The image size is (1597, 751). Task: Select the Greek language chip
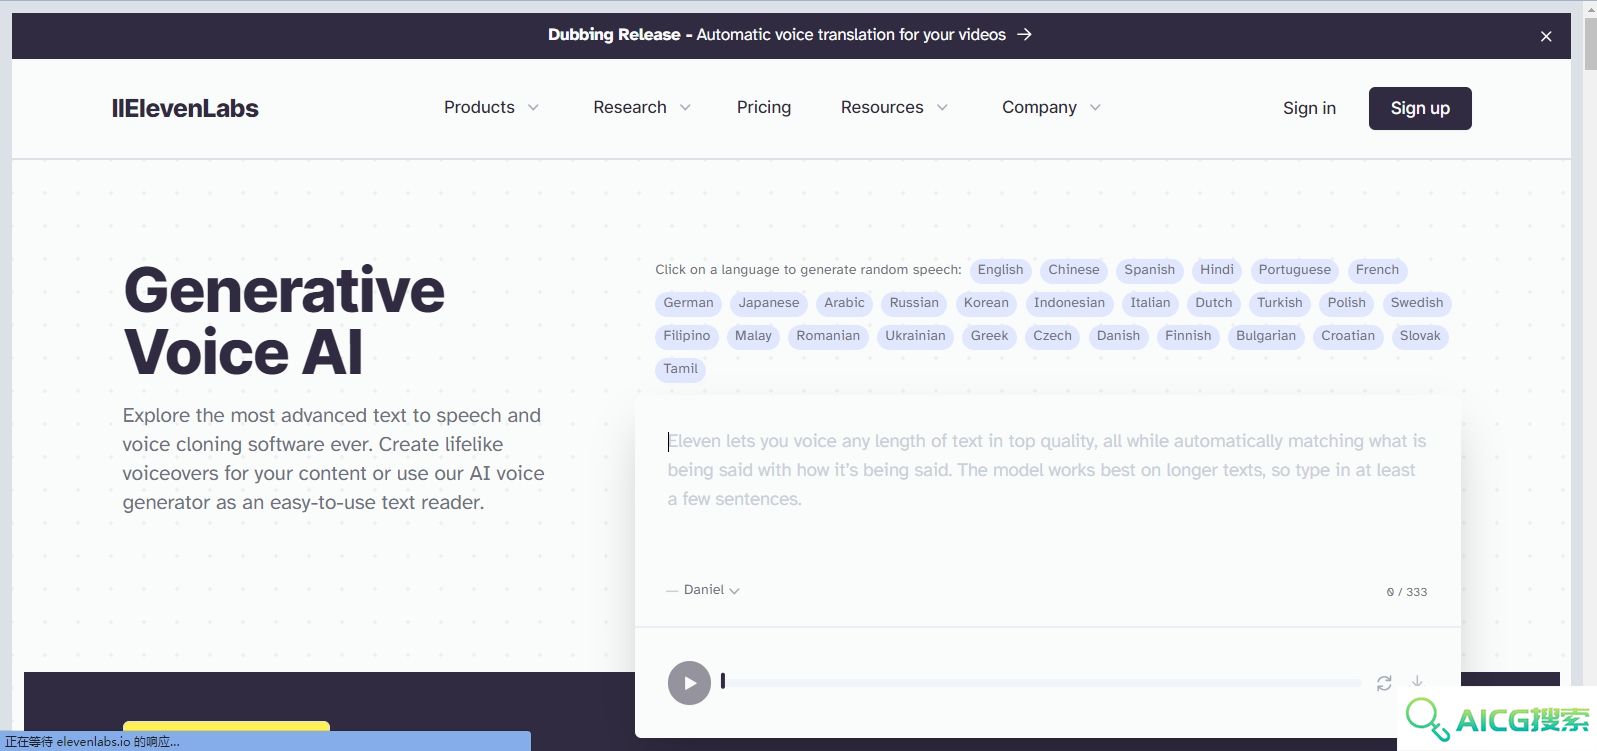coord(989,336)
